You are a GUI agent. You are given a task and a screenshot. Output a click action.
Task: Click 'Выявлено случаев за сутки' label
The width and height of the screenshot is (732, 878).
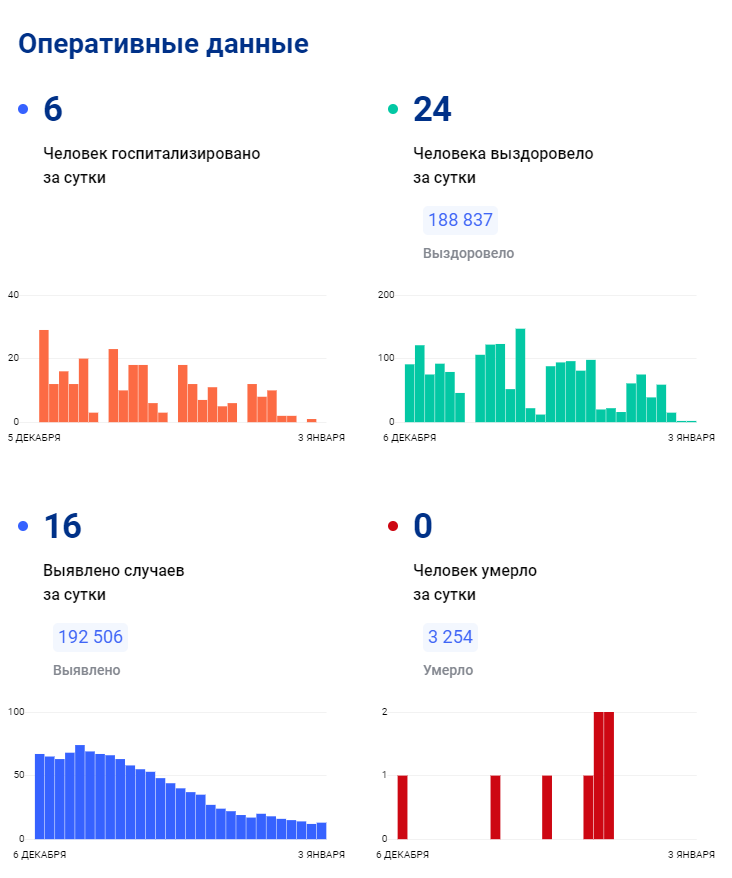pyautogui.click(x=113, y=582)
